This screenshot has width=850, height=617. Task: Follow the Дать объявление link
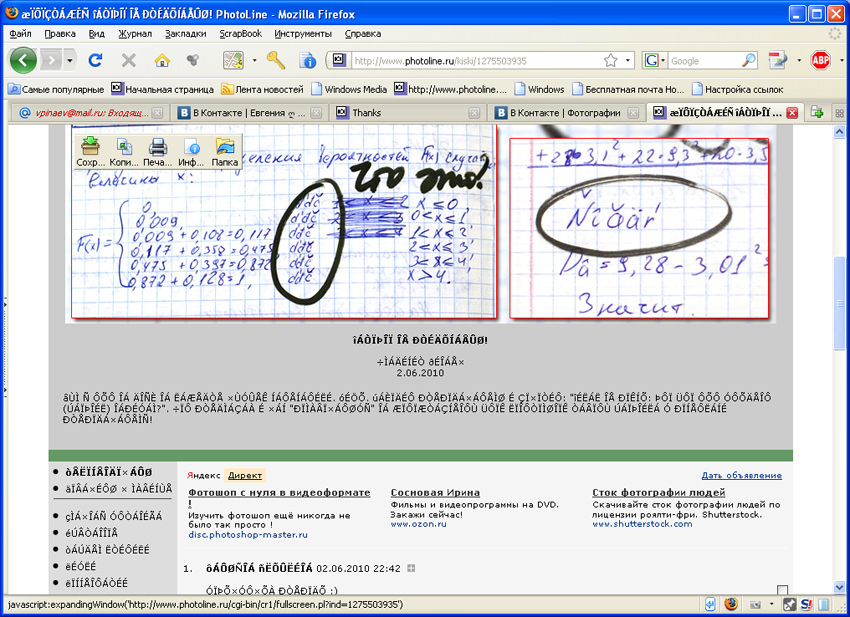point(742,475)
